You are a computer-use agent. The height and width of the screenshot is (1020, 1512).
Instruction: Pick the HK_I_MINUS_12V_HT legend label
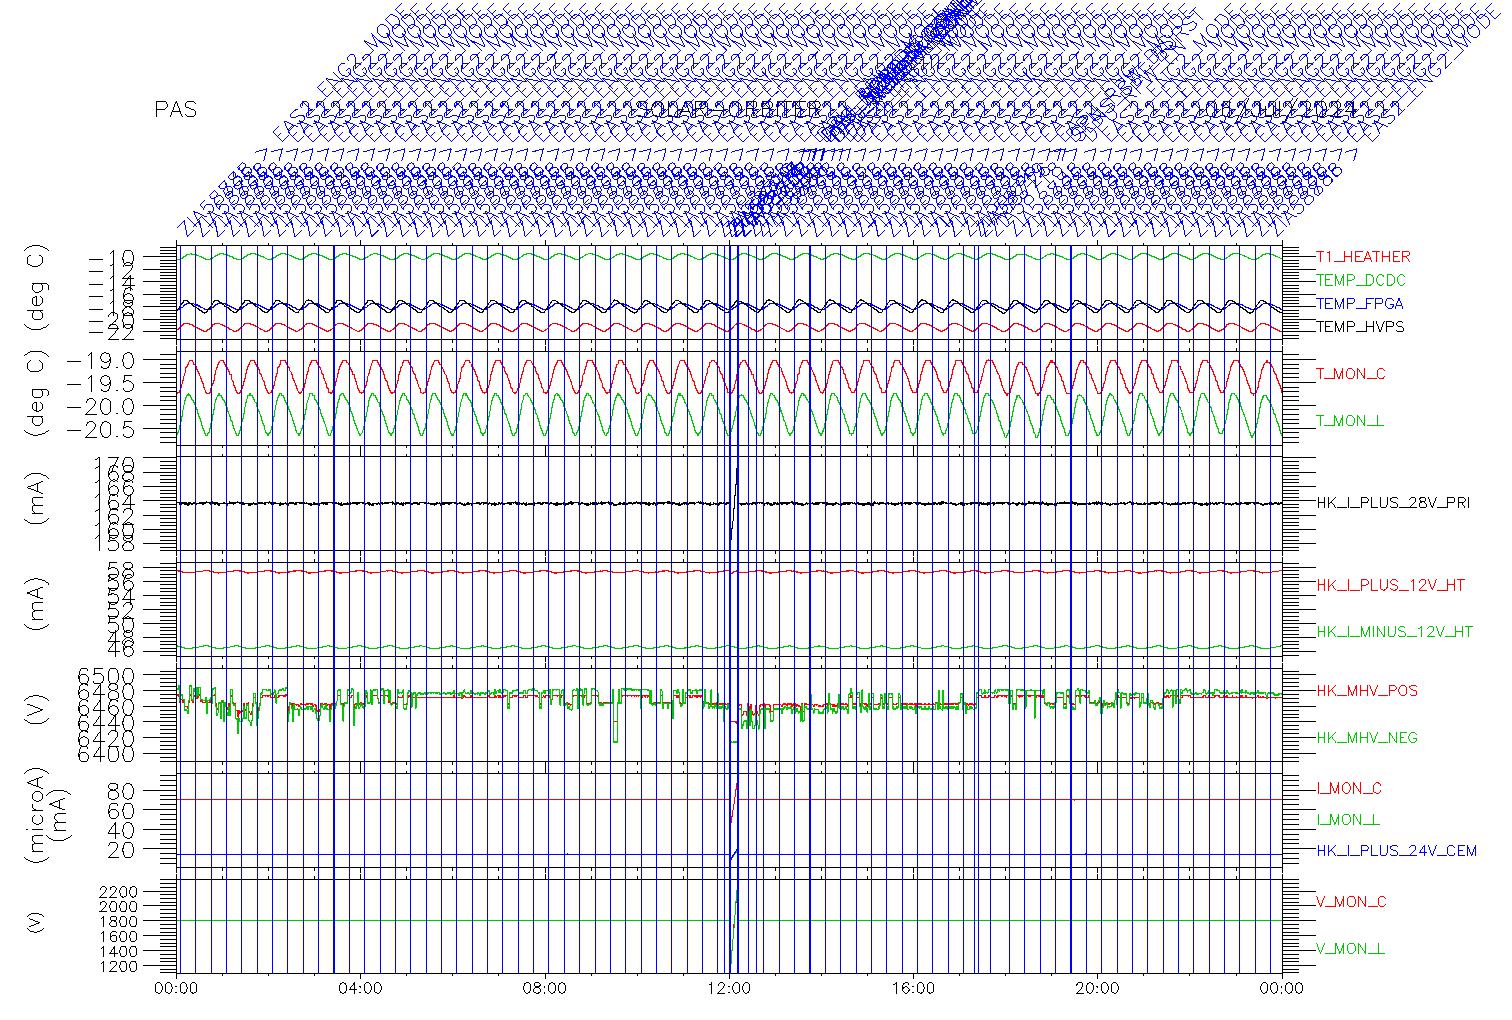1395,632
